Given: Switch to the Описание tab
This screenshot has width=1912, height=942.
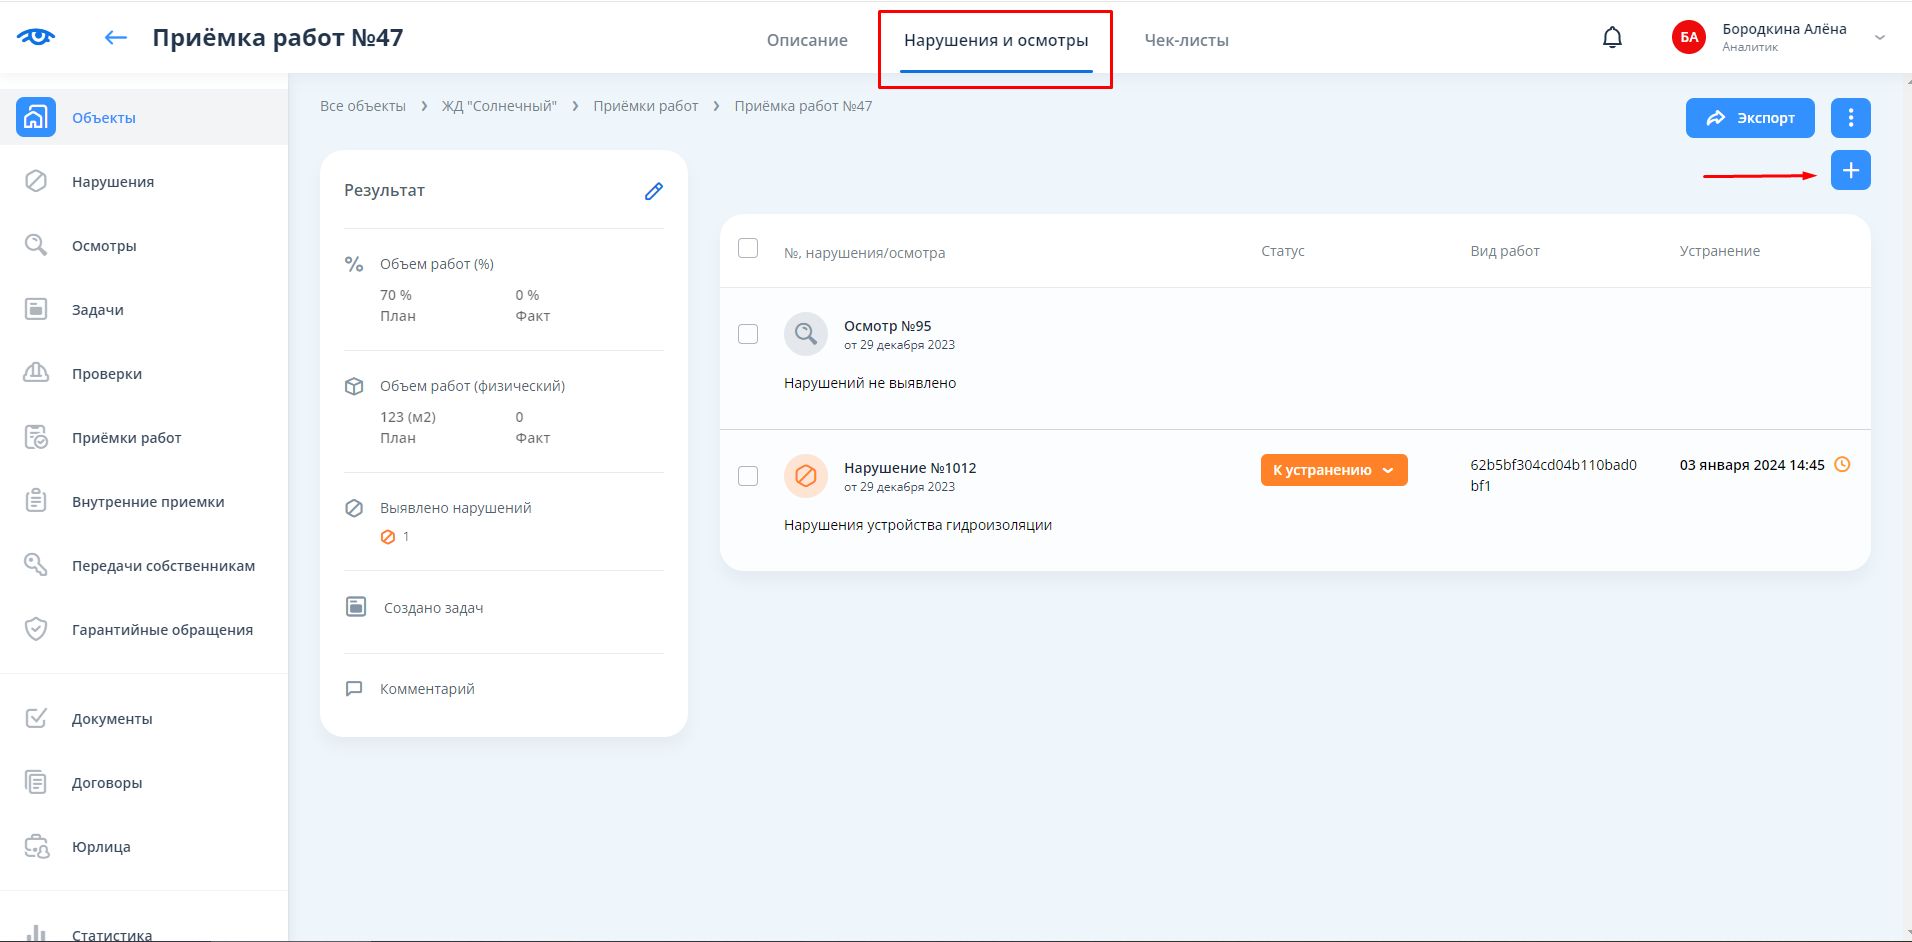Looking at the screenshot, I should [x=807, y=40].
